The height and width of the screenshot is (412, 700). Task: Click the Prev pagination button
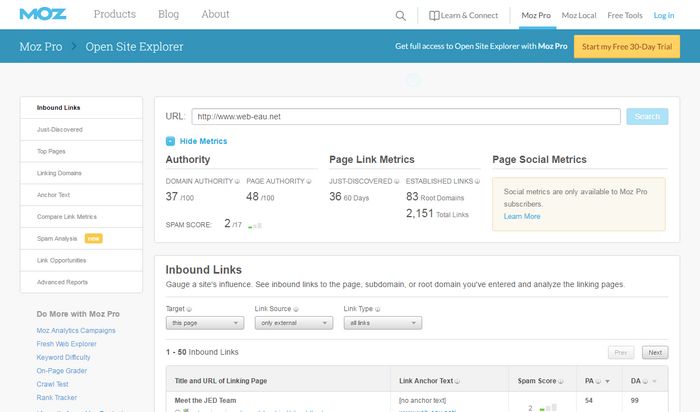621,353
